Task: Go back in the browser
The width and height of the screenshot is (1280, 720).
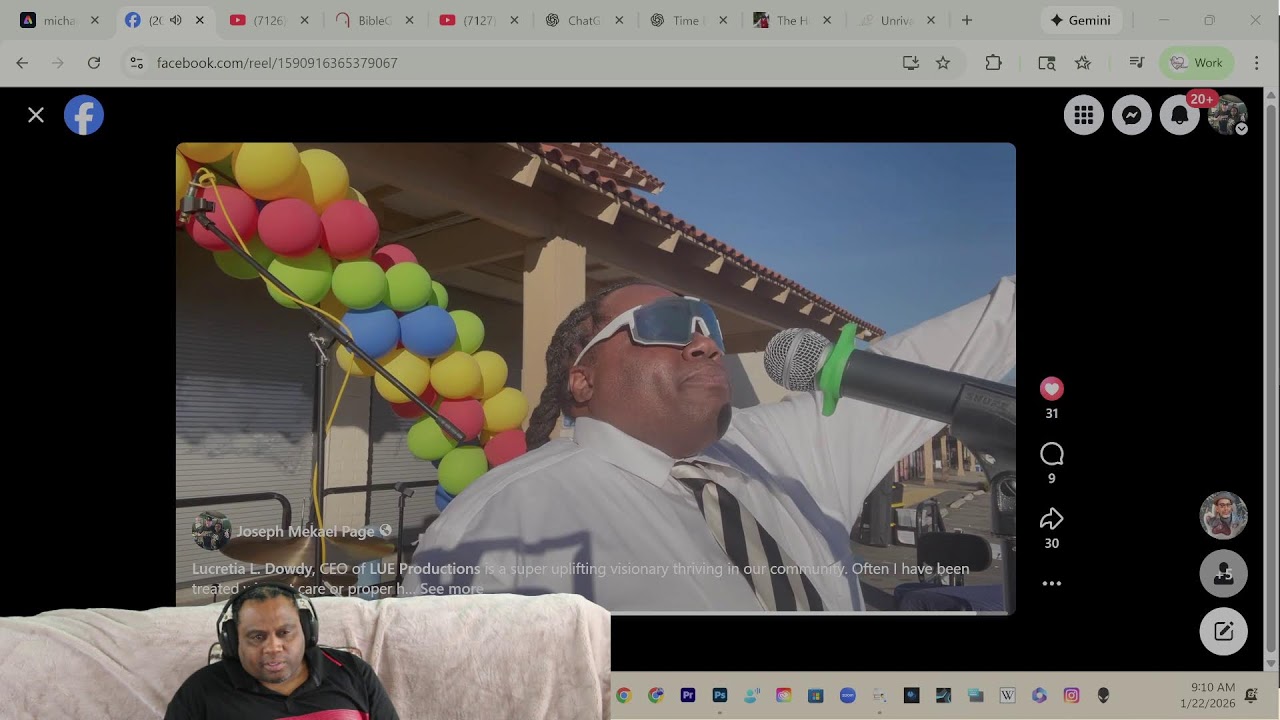Action: coord(22,62)
